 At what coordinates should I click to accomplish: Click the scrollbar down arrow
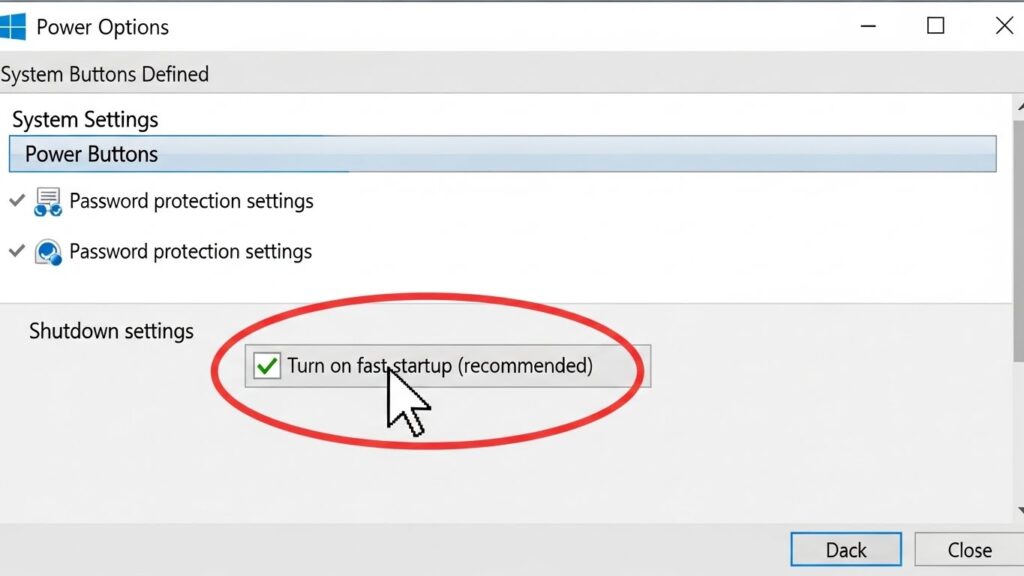(x=1019, y=511)
